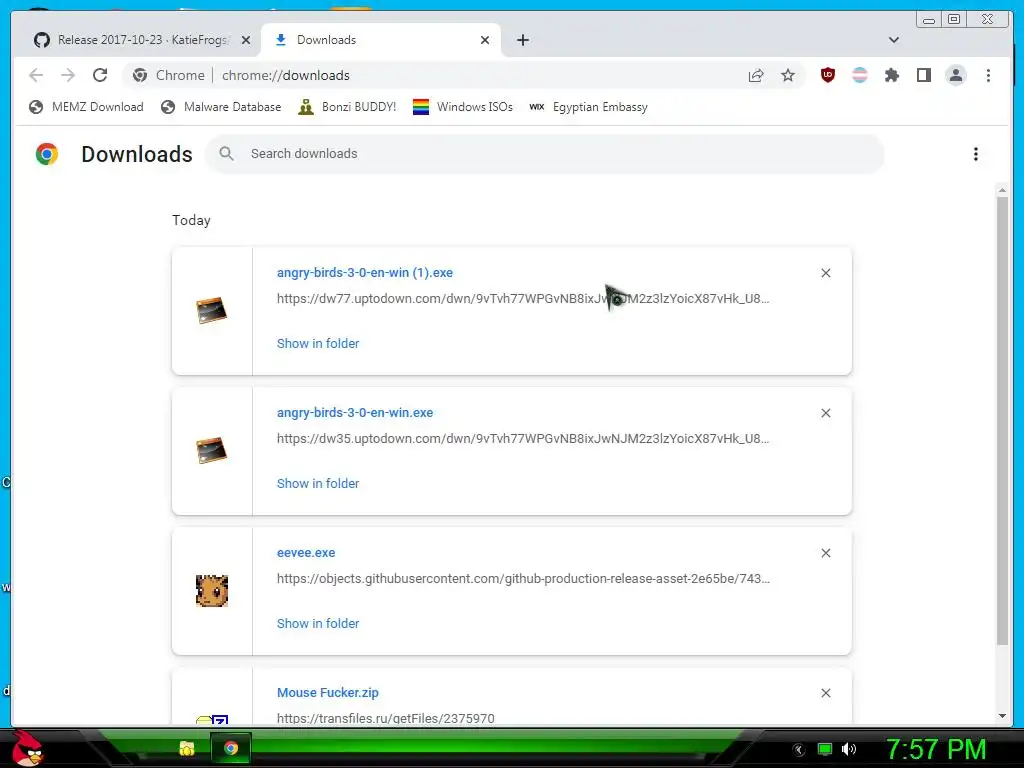The image size is (1024, 768).
Task: Select the Downloads tab
Action: pyautogui.click(x=380, y=40)
